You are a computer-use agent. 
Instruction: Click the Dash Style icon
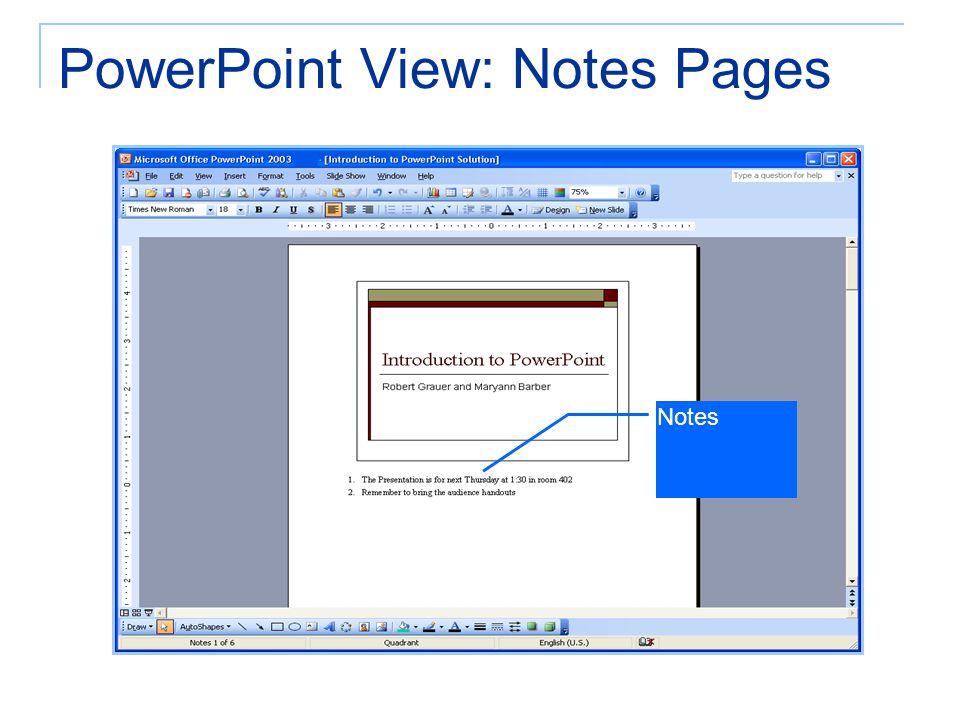tap(497, 626)
